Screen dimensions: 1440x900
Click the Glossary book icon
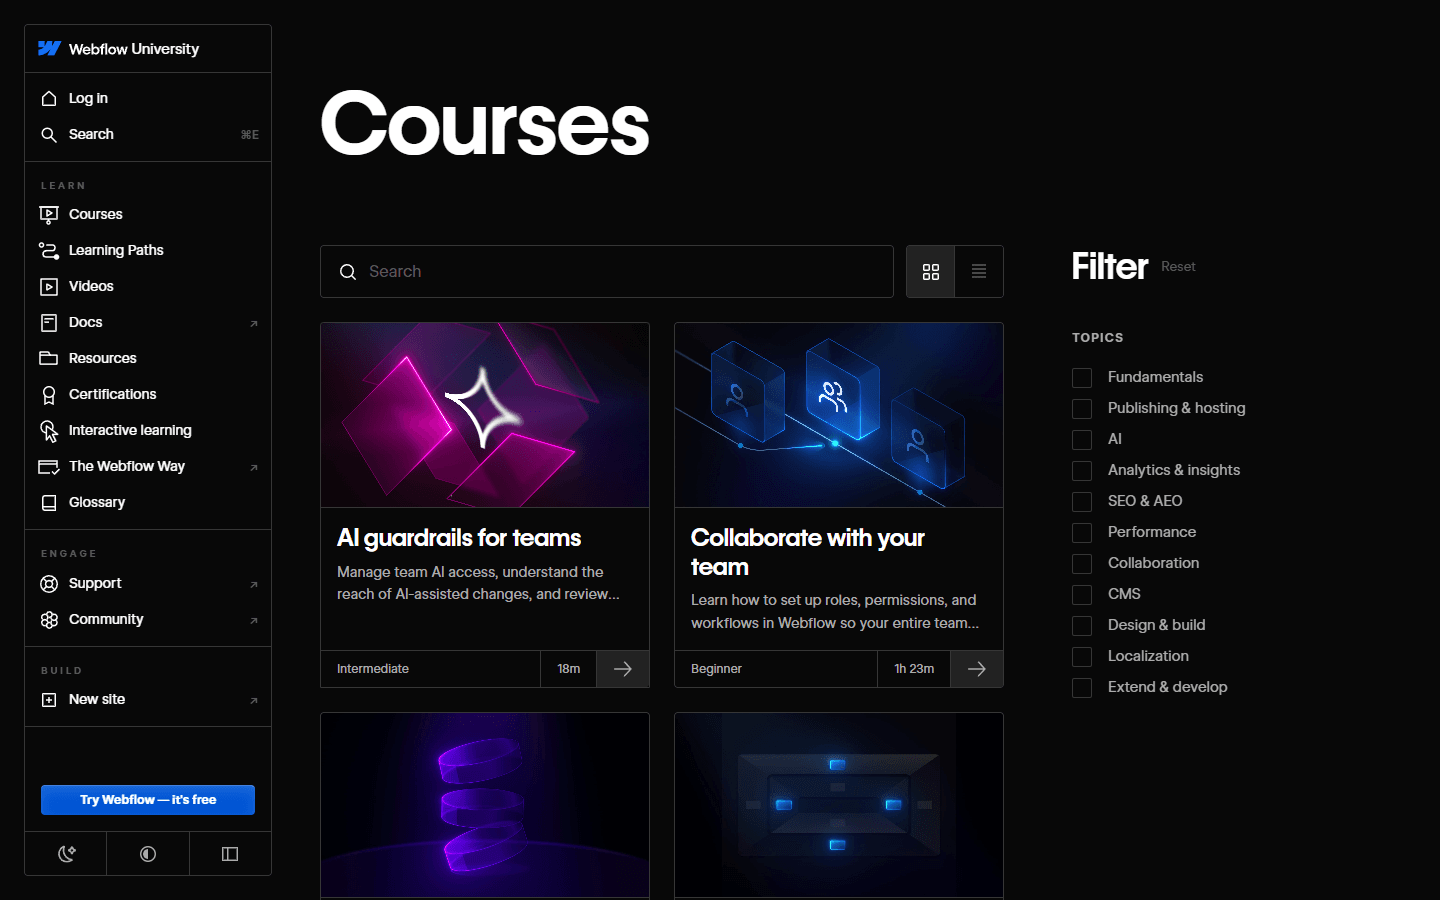pos(49,503)
